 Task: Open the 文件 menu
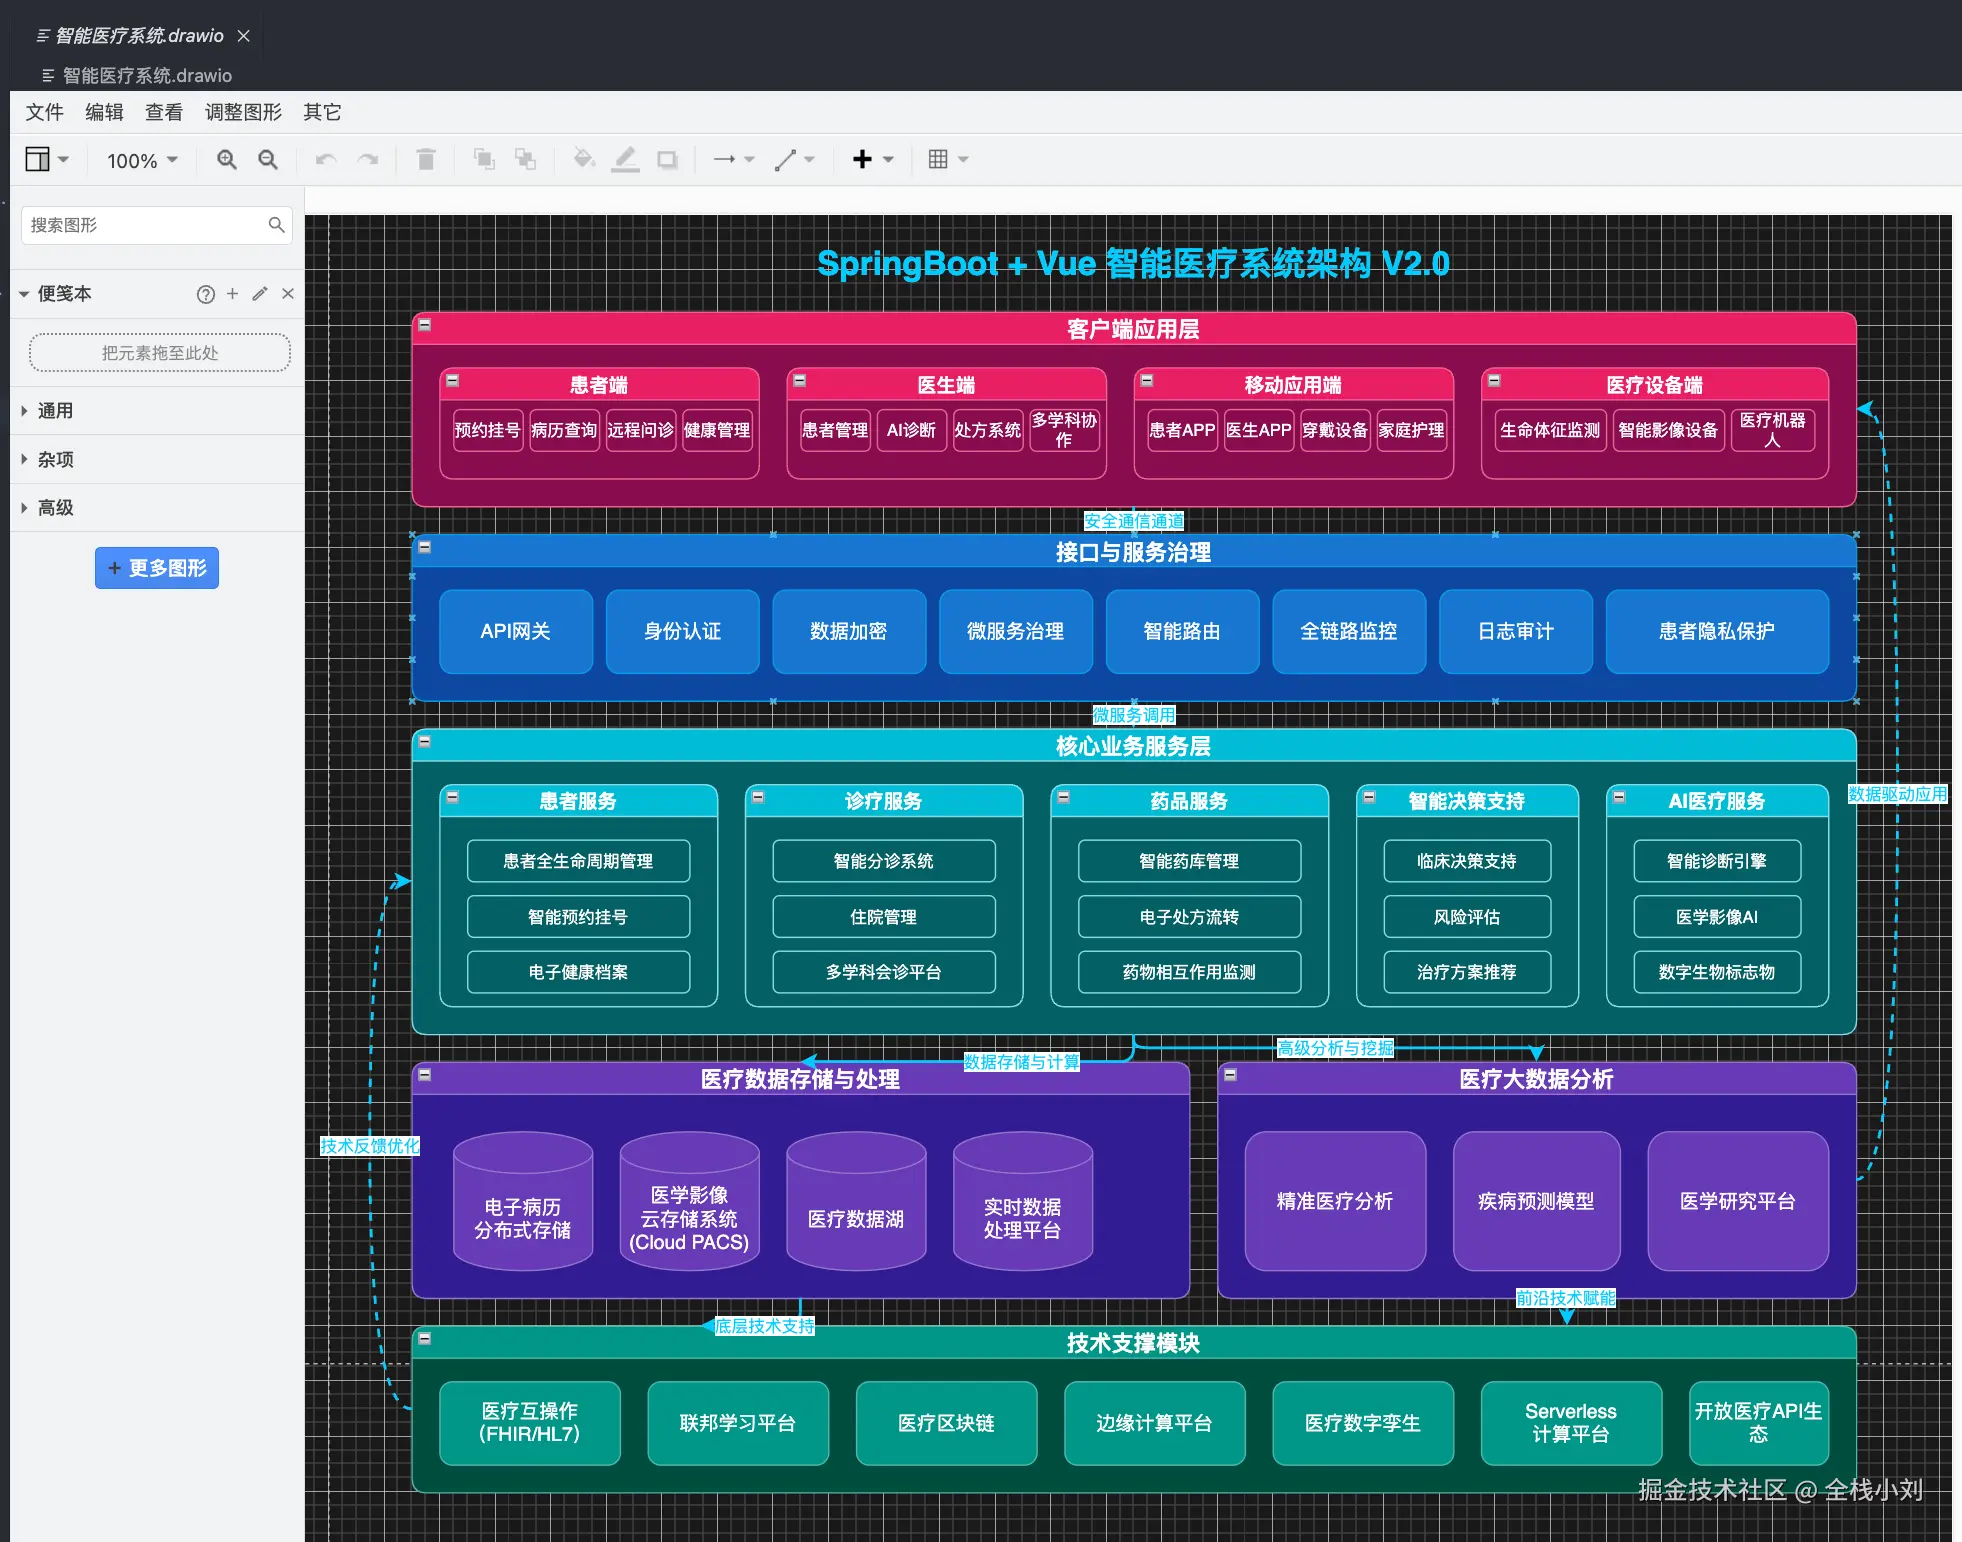click(x=44, y=112)
